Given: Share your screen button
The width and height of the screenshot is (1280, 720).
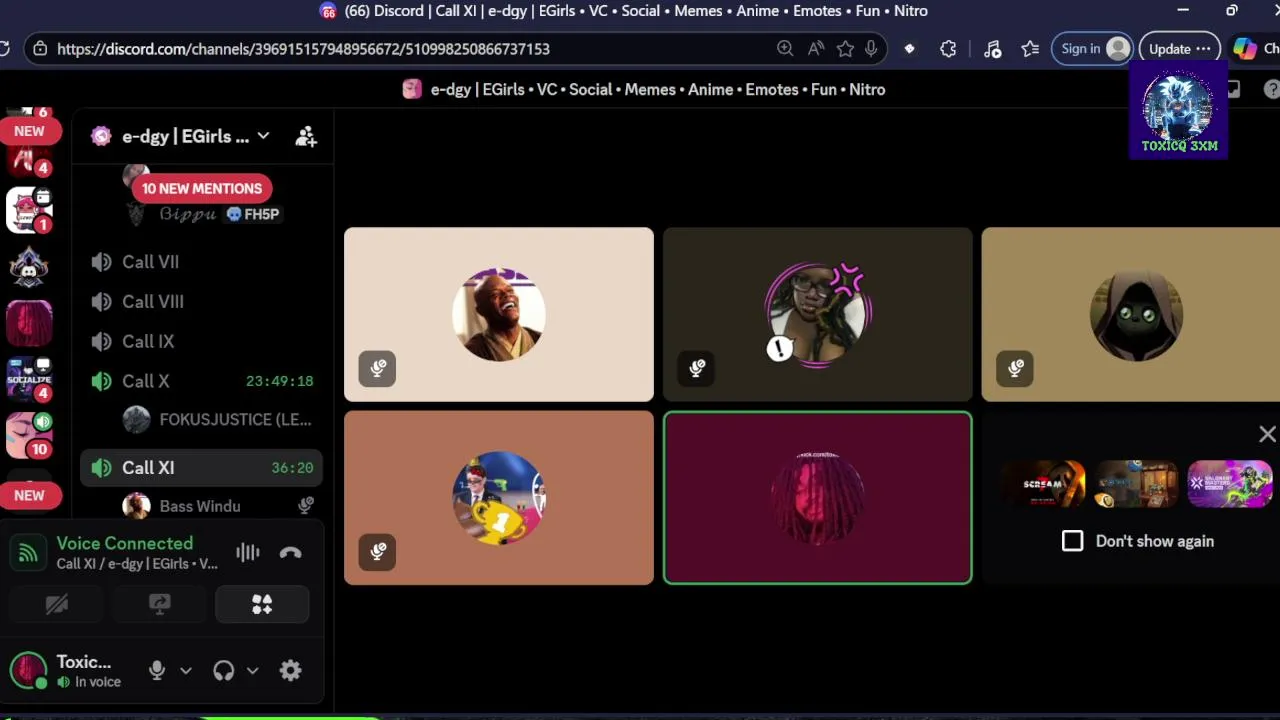Looking at the screenshot, I should coord(160,604).
